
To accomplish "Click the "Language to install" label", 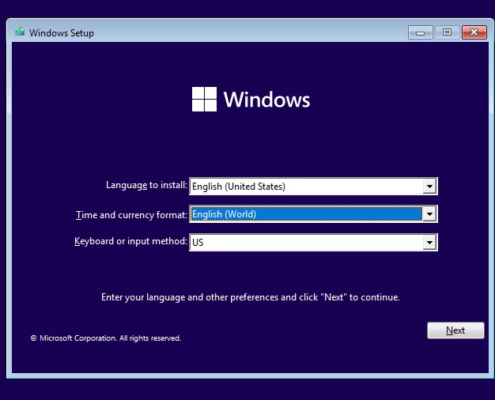I will tap(147, 185).
